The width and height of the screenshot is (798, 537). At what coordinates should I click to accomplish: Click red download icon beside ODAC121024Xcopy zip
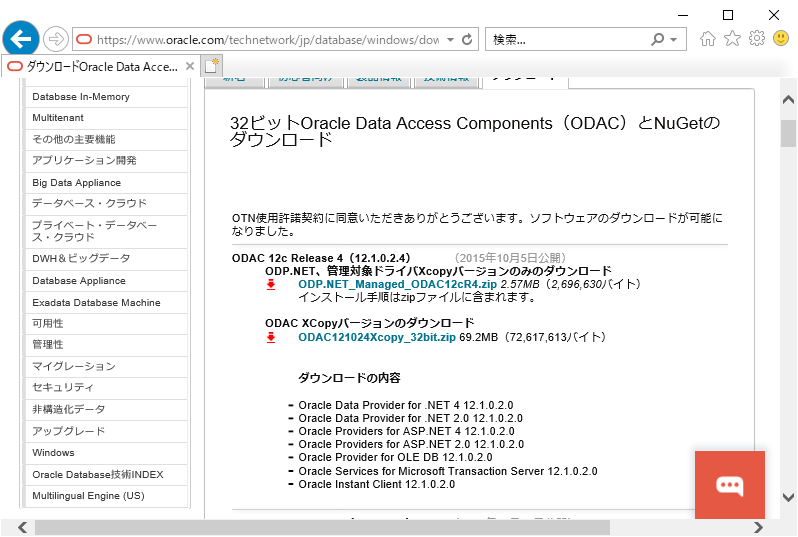coord(271,337)
